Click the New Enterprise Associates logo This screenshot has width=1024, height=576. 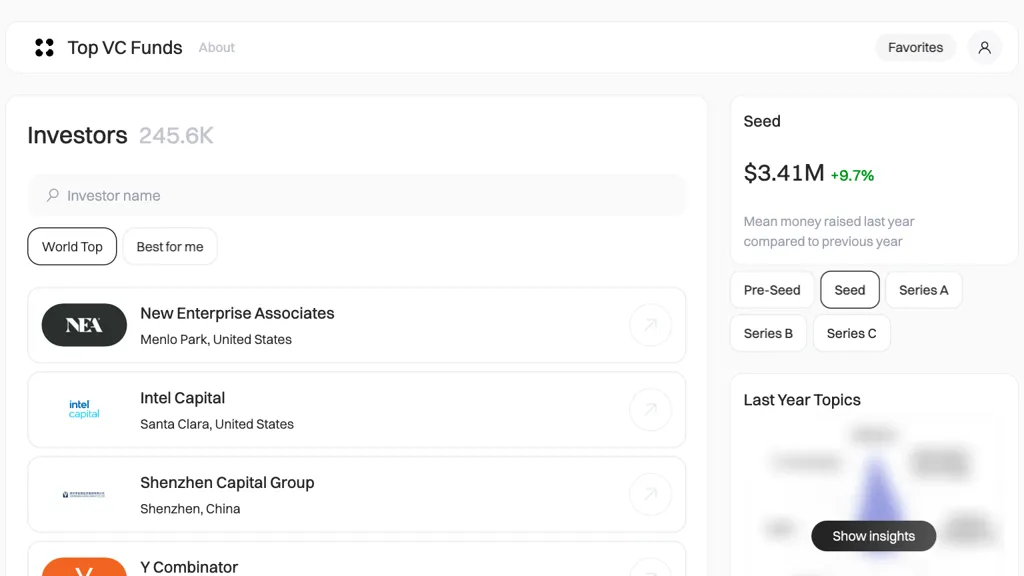point(84,325)
